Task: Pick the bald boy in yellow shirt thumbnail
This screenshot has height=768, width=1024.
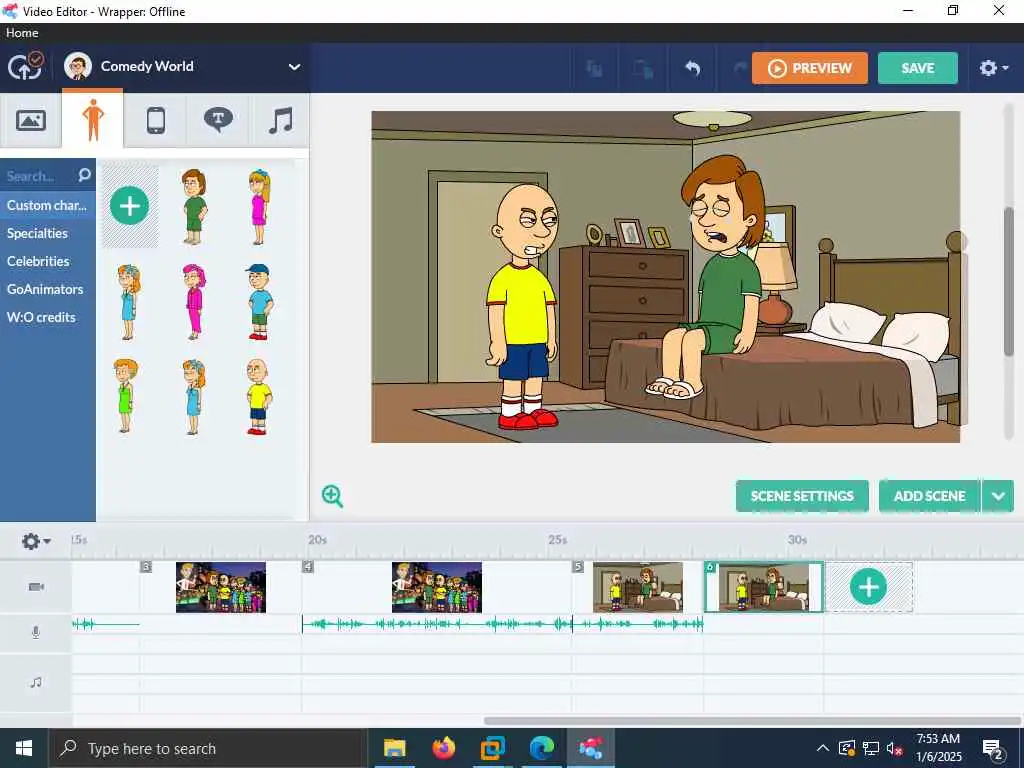Action: [x=259, y=396]
